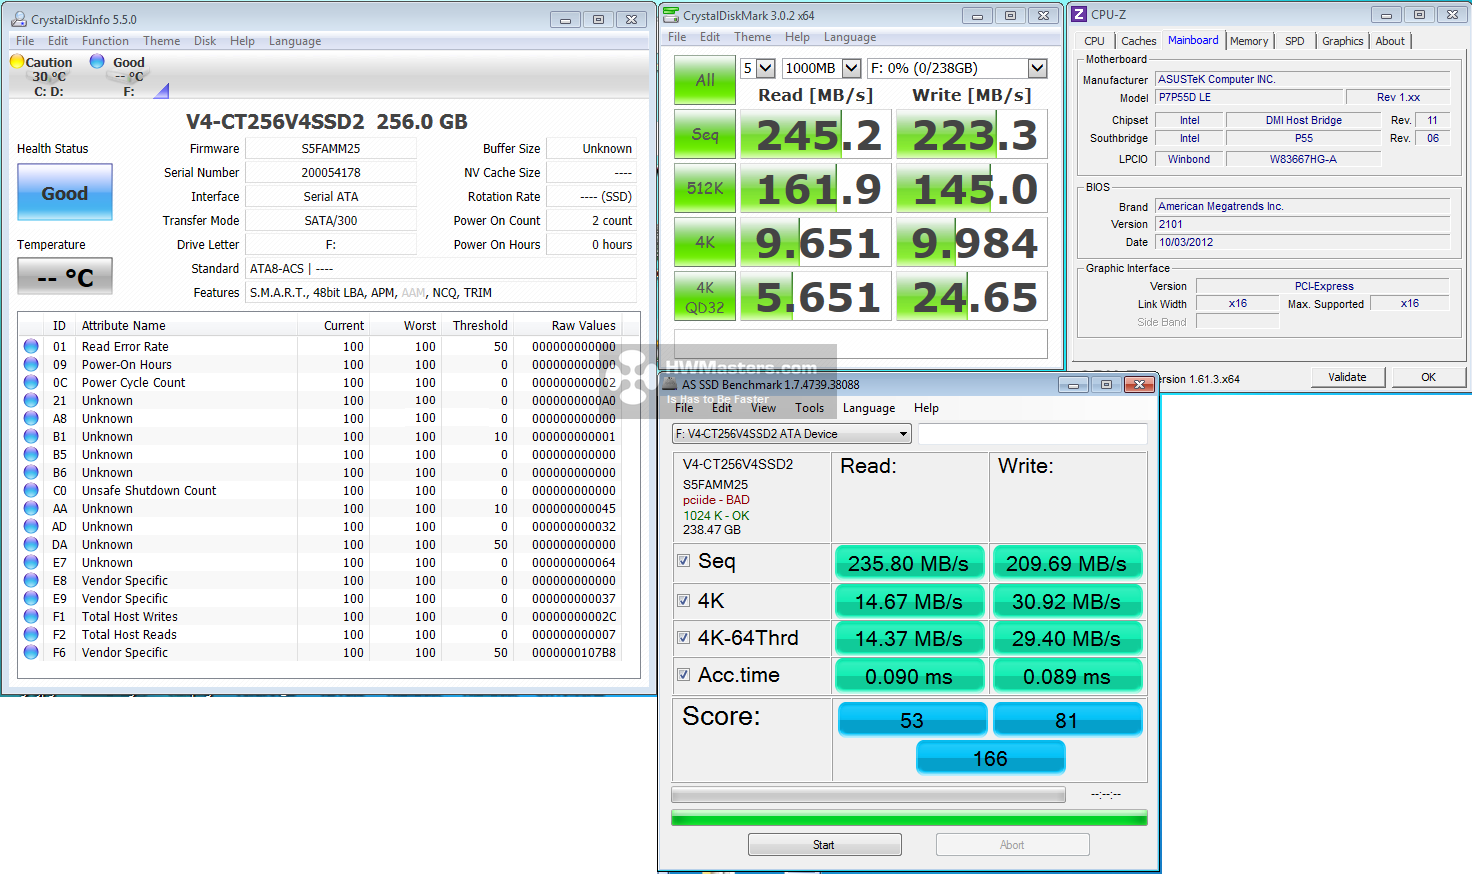
Task: Click the status orb for attribute E7
Action: 31,562
